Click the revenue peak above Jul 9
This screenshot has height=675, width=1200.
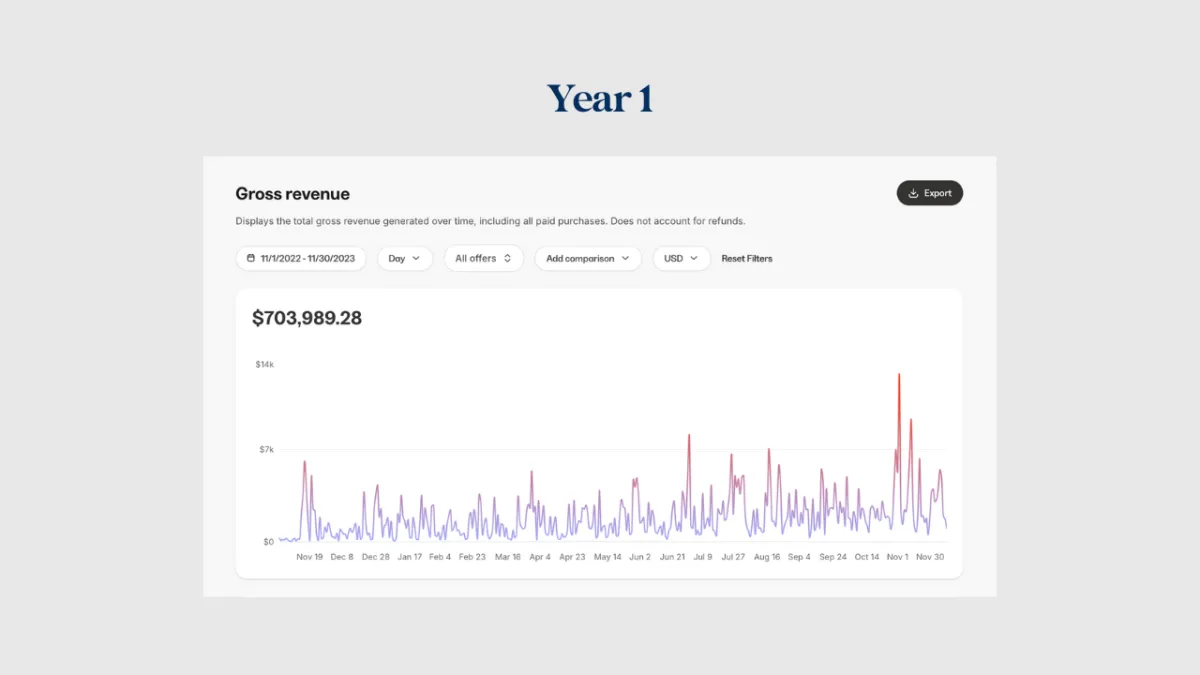click(x=689, y=436)
